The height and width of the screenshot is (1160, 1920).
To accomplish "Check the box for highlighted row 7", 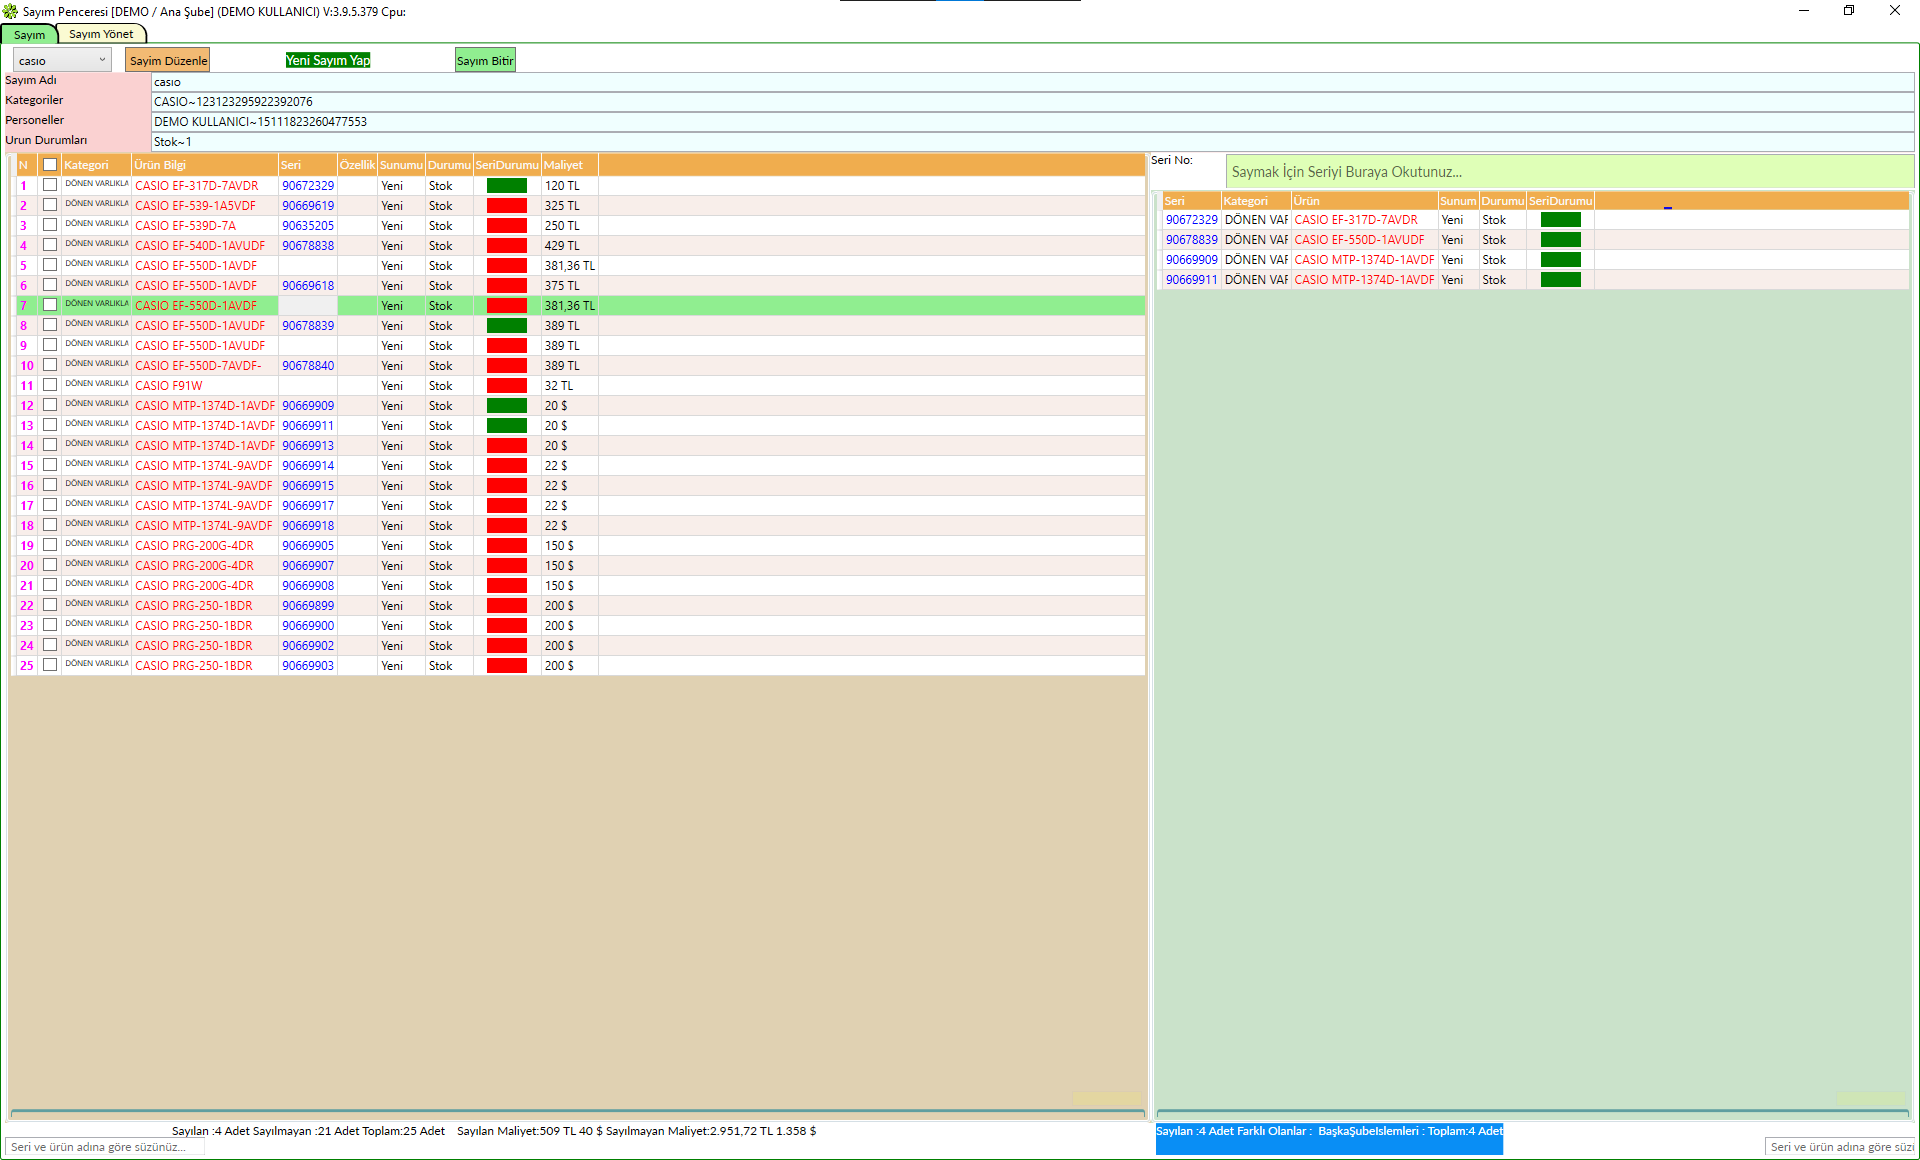I will (x=50, y=305).
